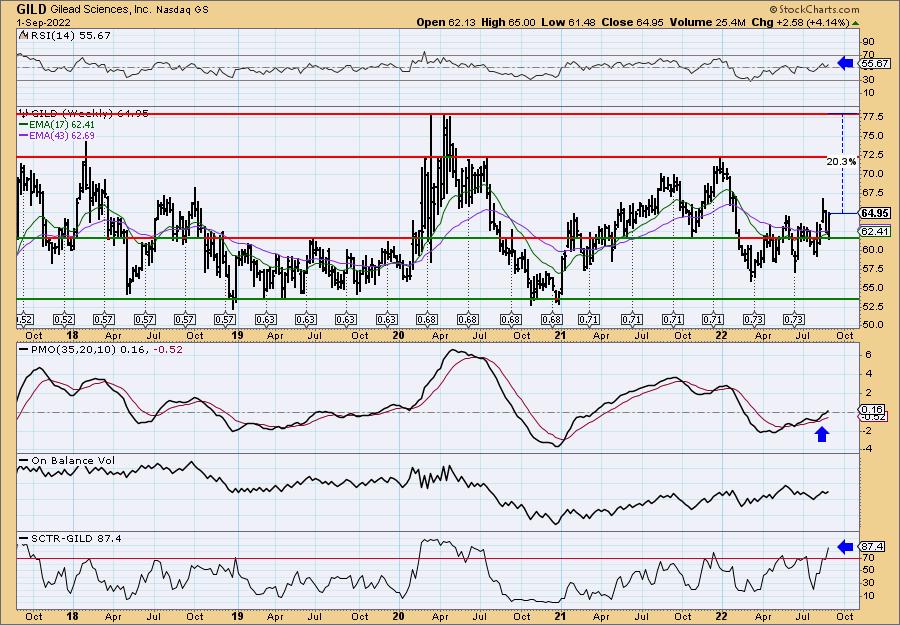Click the Volume 25.4M value

708,22
